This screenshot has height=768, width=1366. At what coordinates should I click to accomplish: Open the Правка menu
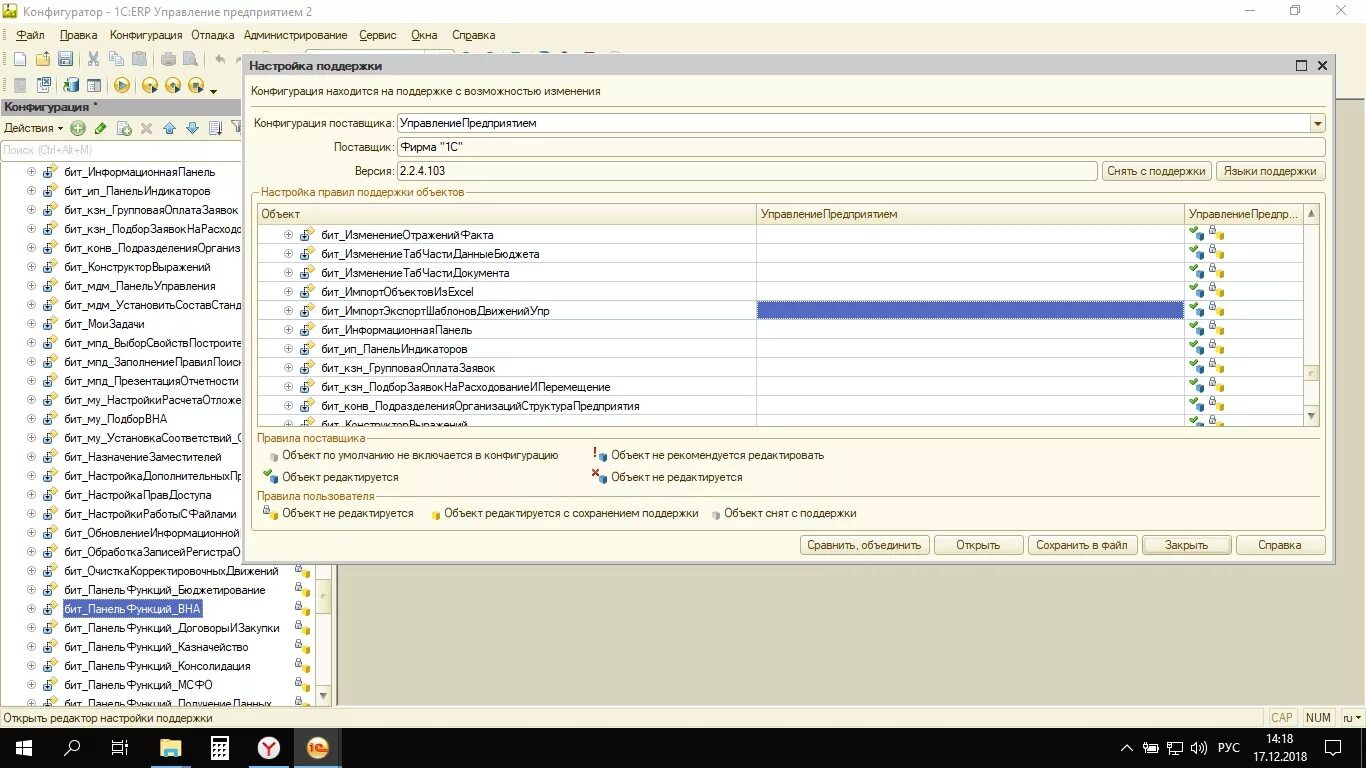[x=79, y=35]
